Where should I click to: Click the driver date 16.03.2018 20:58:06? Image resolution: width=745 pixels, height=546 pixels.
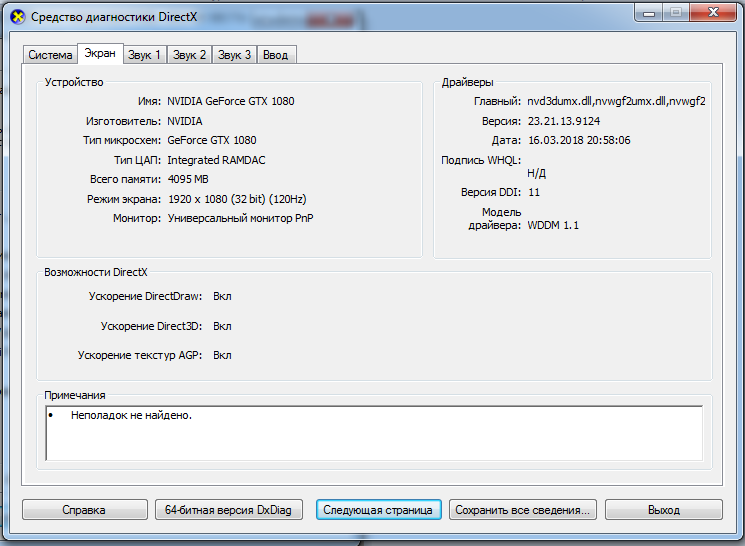[579, 140]
